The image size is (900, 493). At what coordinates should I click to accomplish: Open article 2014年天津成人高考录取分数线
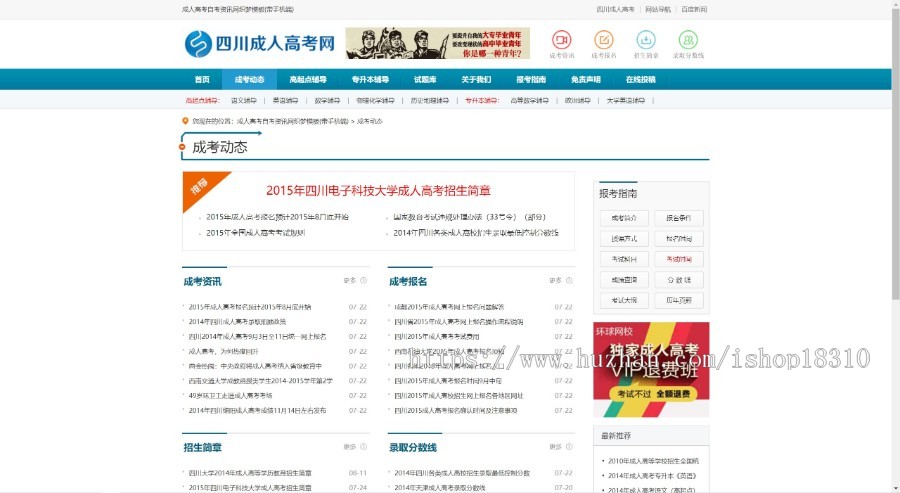440,488
